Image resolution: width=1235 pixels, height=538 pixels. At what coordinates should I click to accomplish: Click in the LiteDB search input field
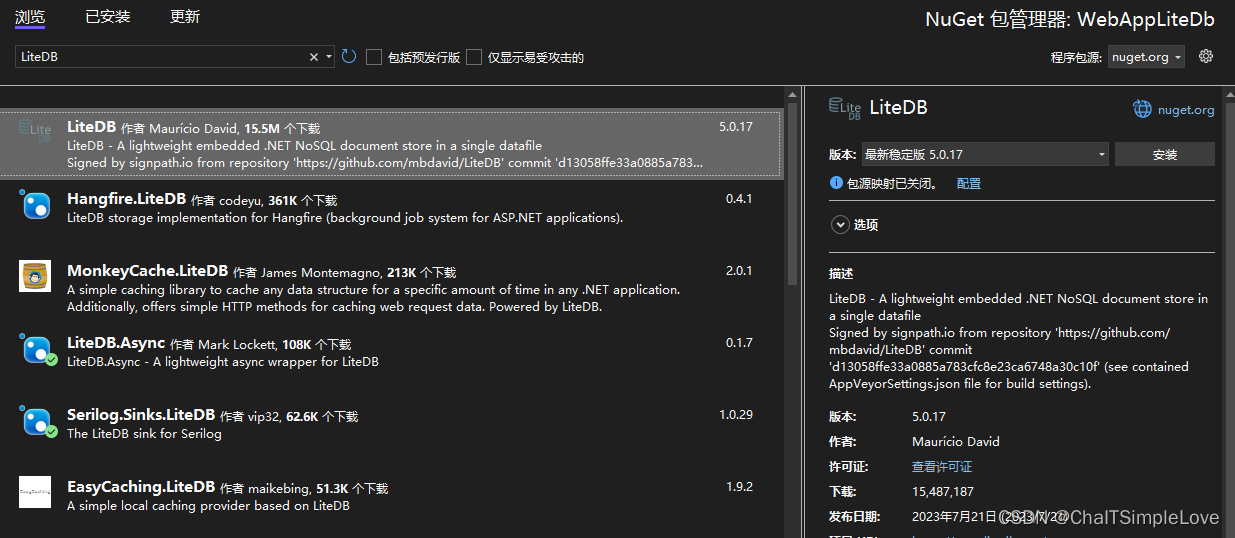[163, 57]
